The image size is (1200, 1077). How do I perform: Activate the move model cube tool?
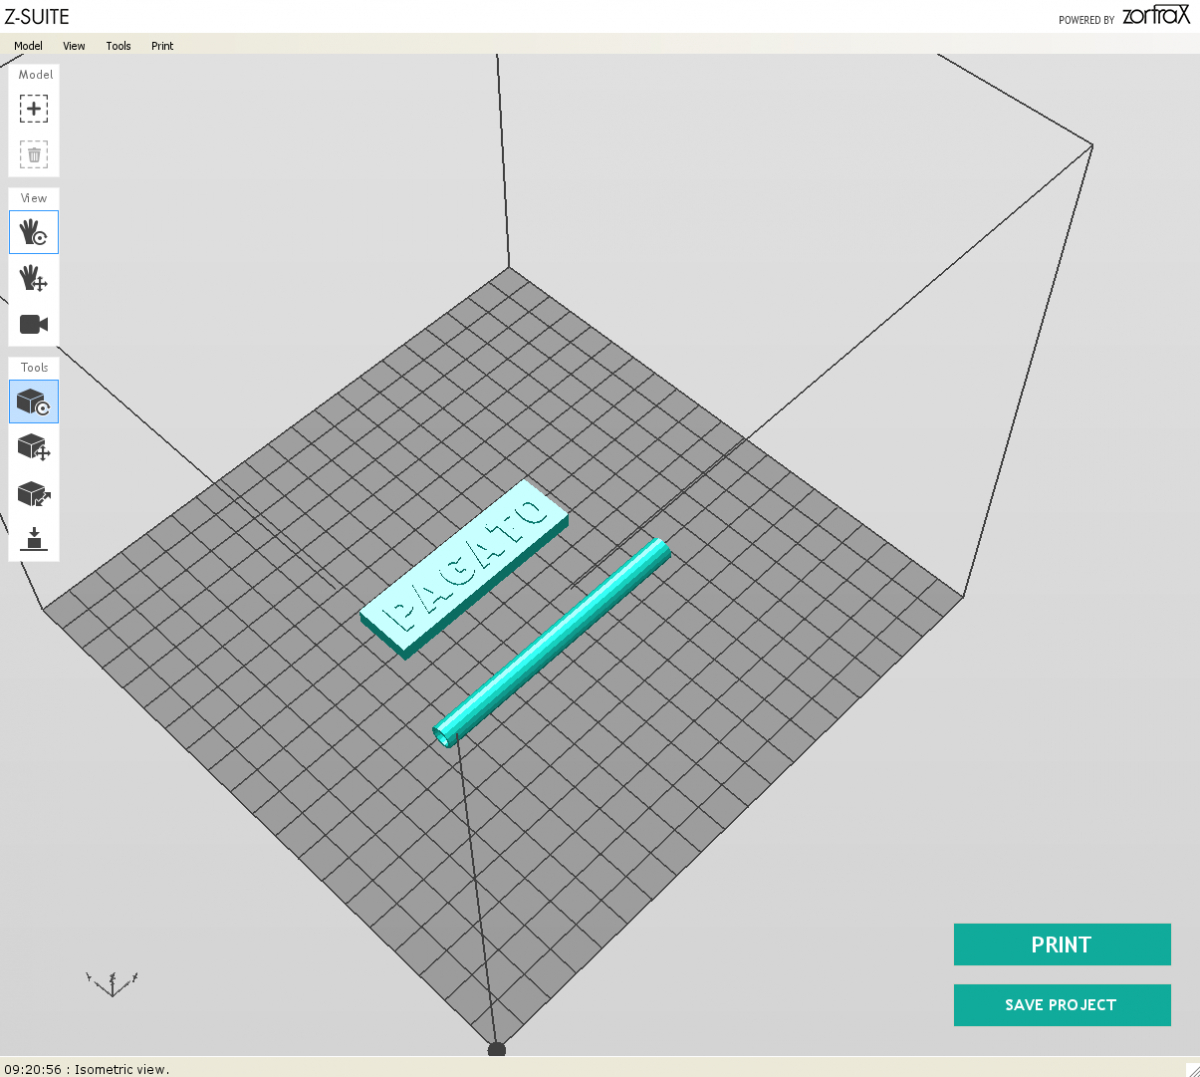(x=34, y=447)
